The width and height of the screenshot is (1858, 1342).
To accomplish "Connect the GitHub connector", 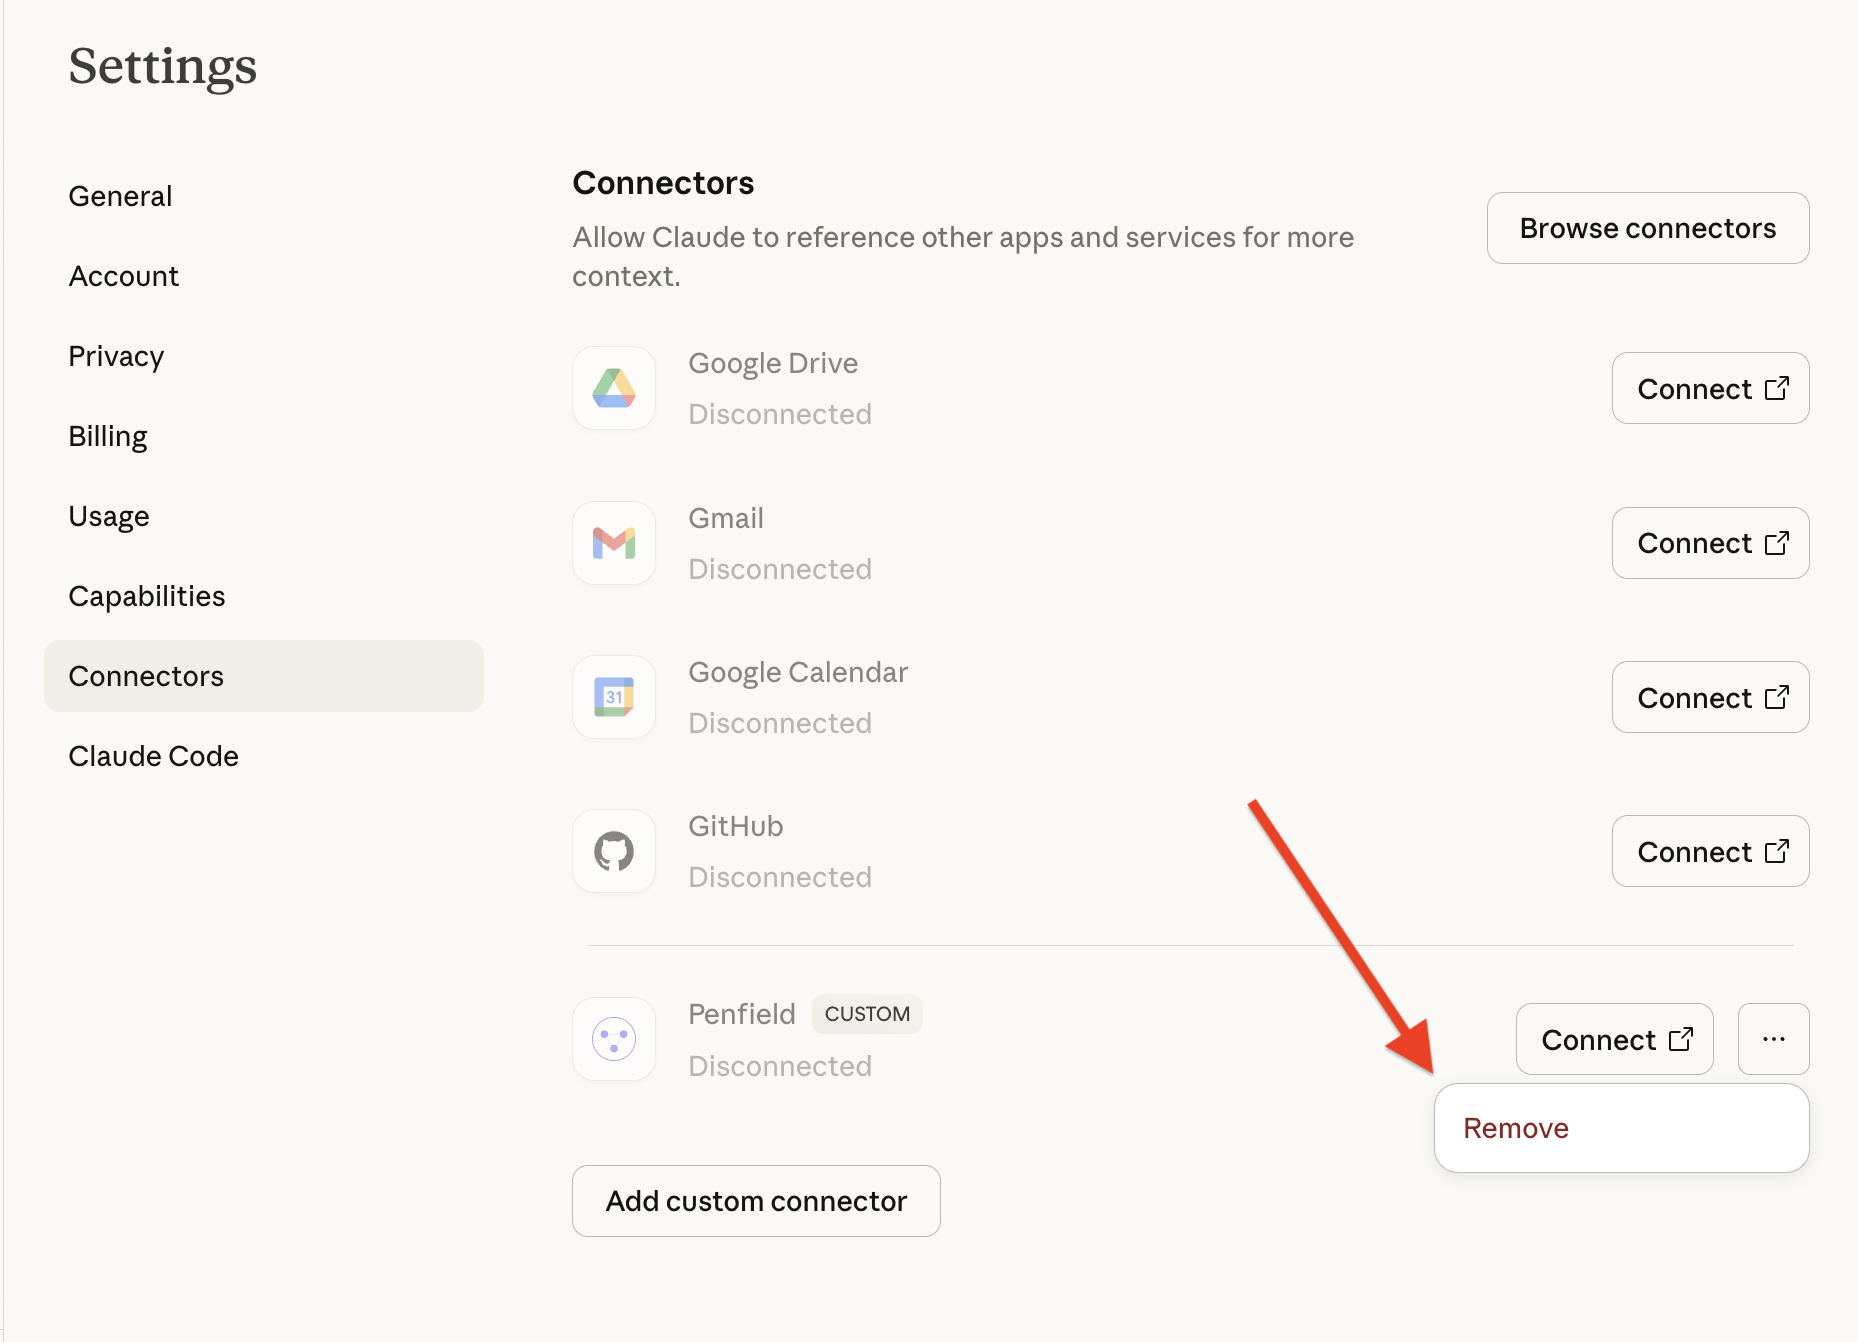I will click(x=1710, y=851).
